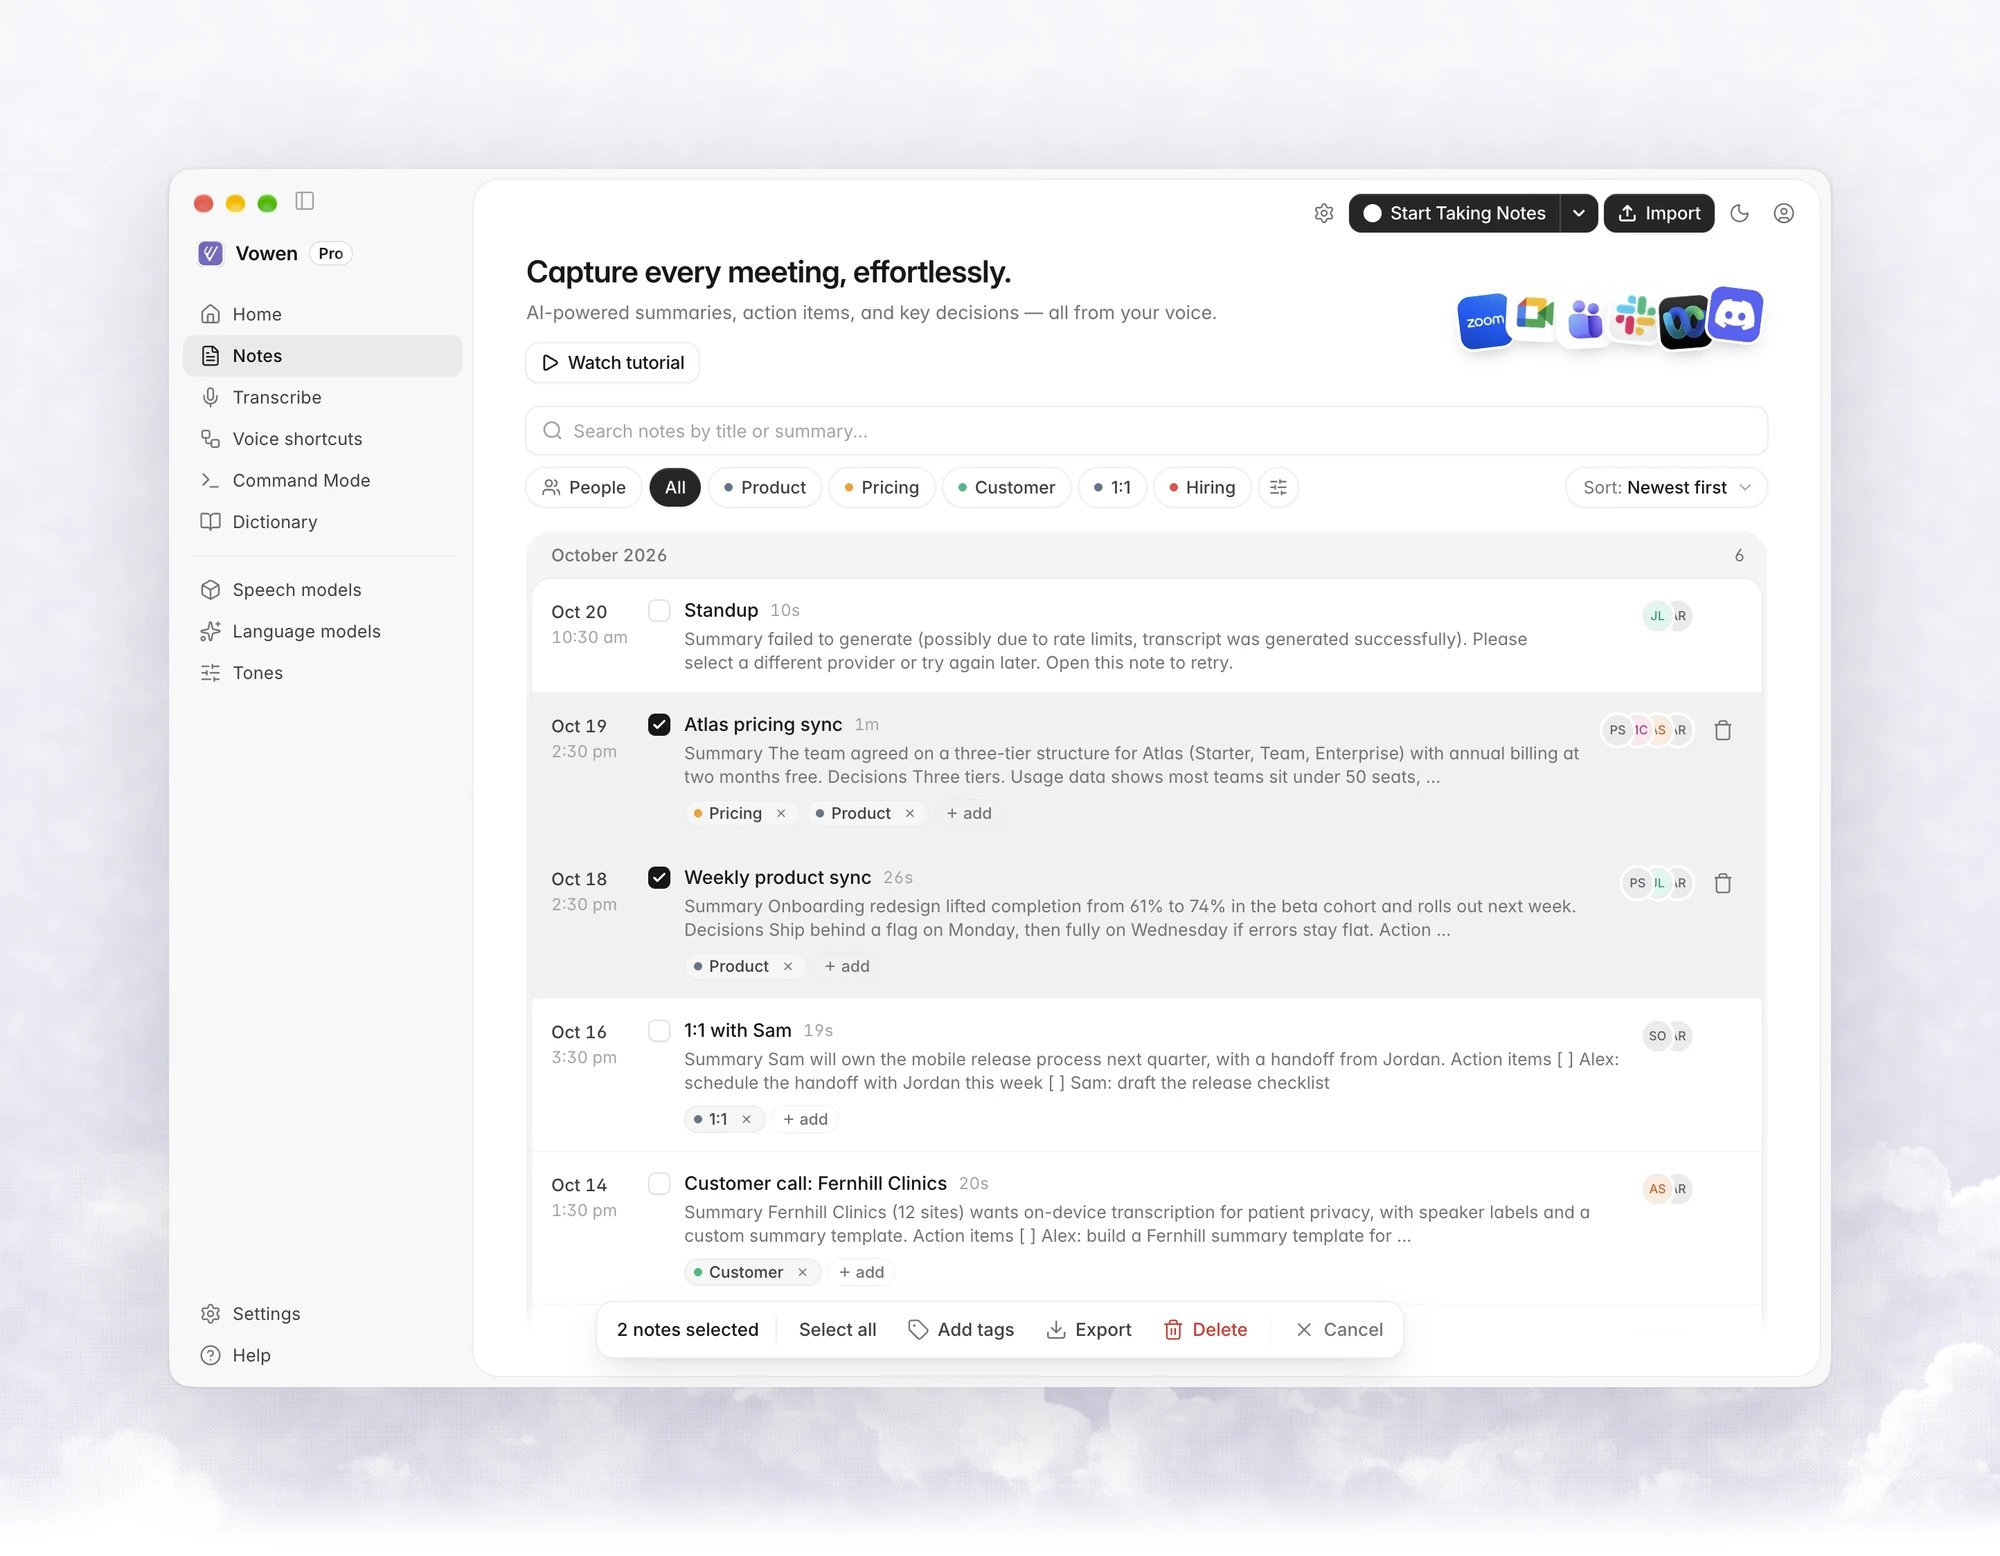
Task: Uncheck the Weekly product sync checkbox
Action: [x=659, y=877]
